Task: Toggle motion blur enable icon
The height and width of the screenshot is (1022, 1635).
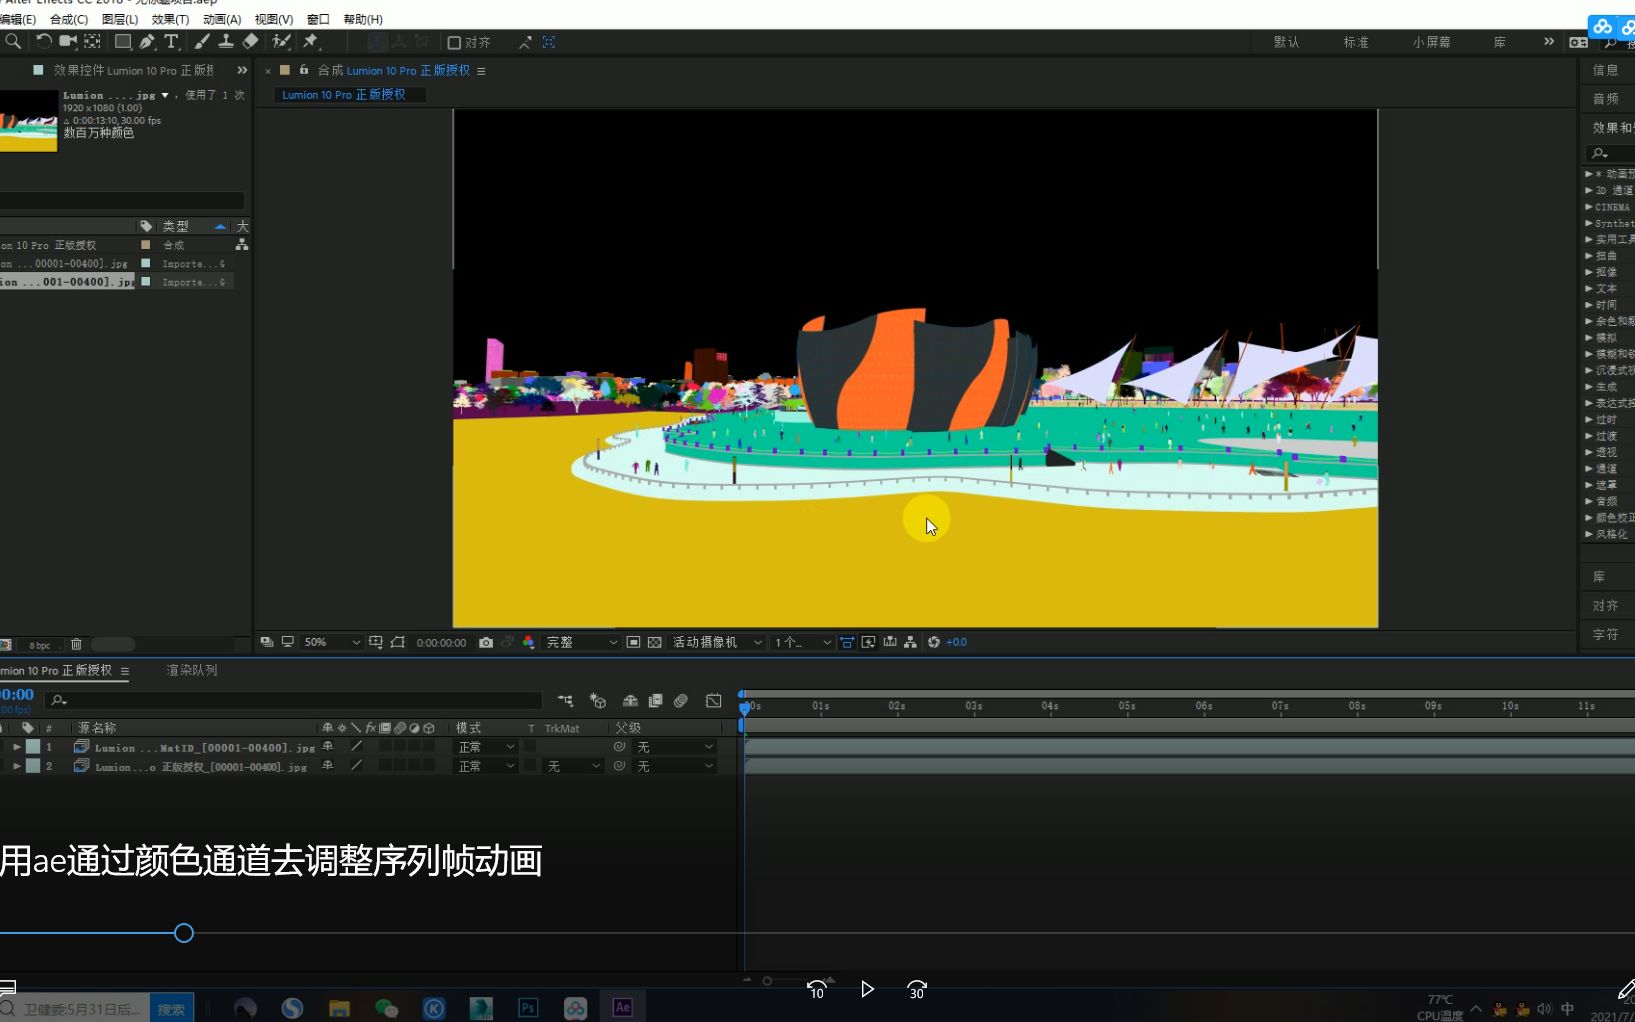Action: click(x=681, y=701)
